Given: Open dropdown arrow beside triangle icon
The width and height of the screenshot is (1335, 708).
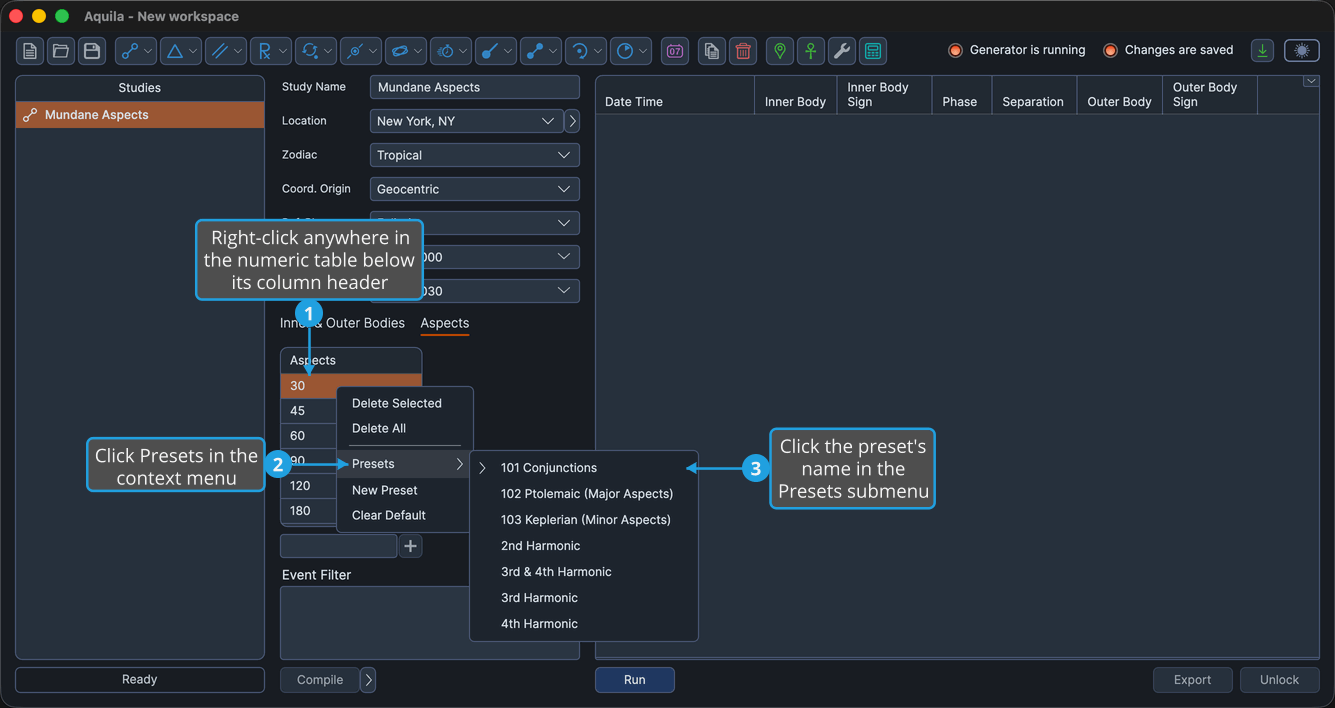Looking at the screenshot, I should [194, 51].
